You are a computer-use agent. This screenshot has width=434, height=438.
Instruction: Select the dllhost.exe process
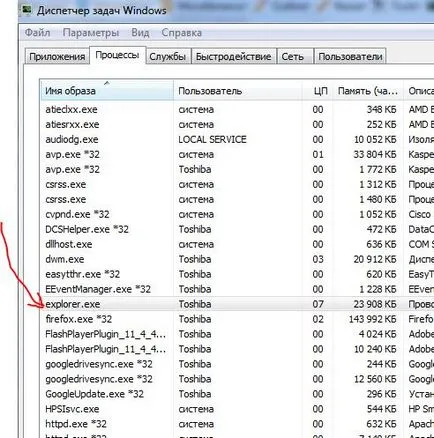coord(237,244)
